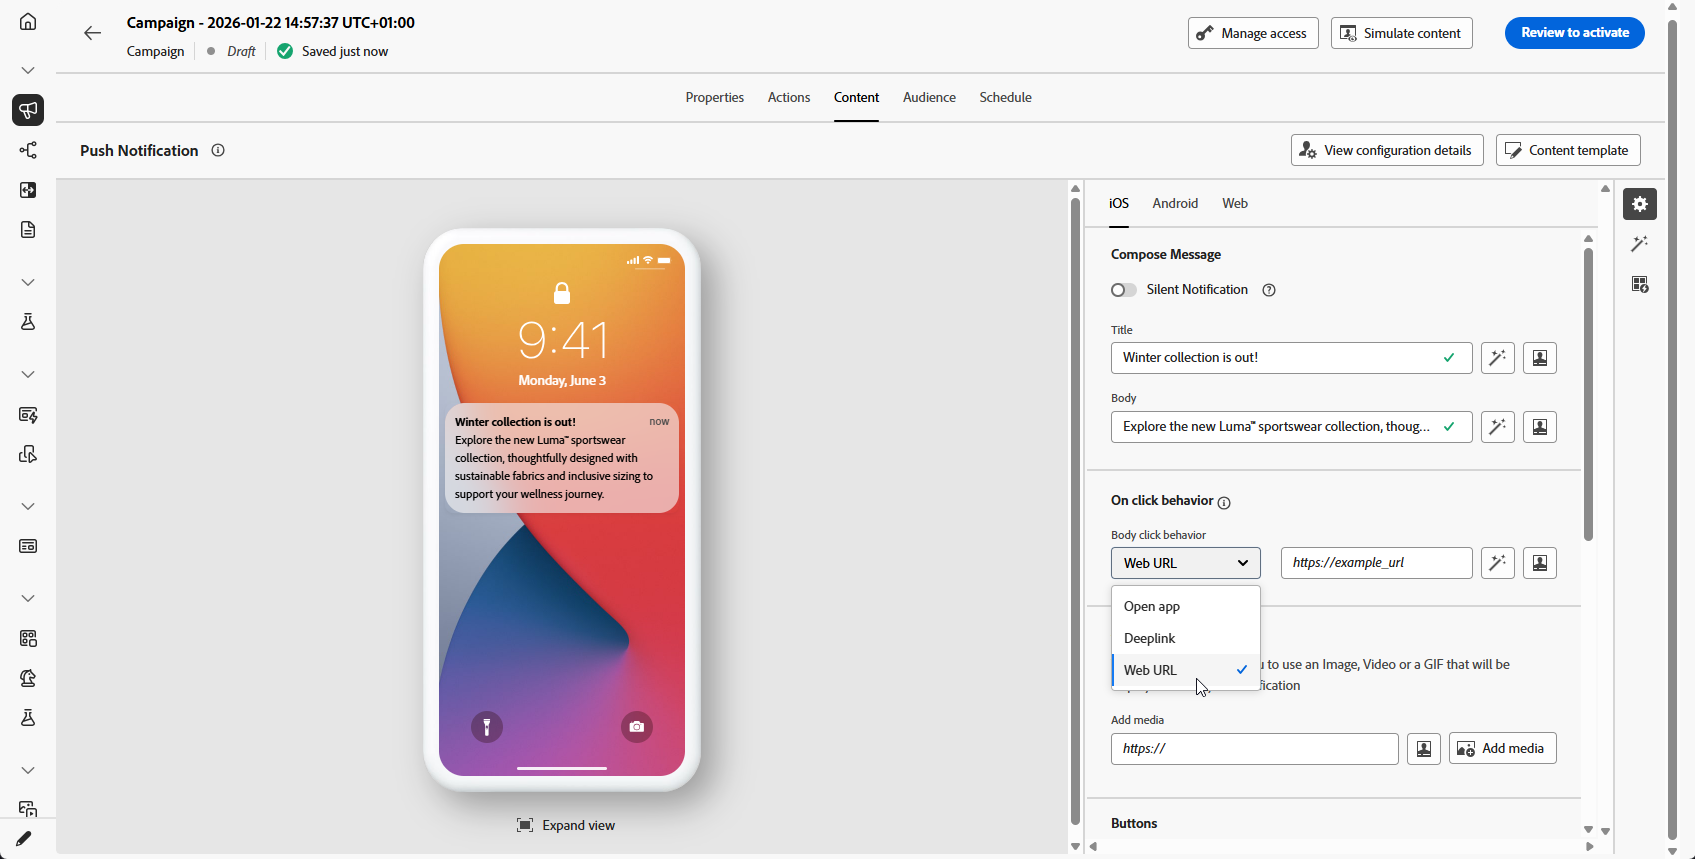Enable the Silent Notification toggle
1695x859 pixels.
click(1124, 290)
